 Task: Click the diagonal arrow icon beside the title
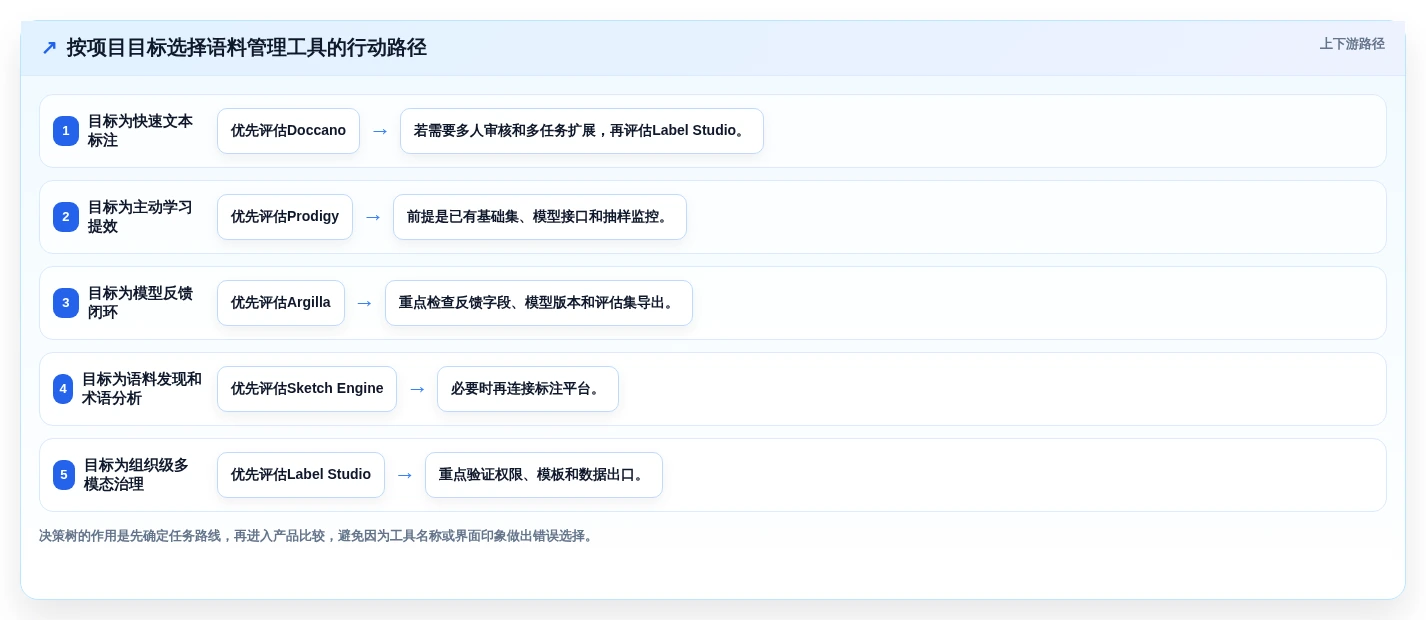[x=49, y=48]
